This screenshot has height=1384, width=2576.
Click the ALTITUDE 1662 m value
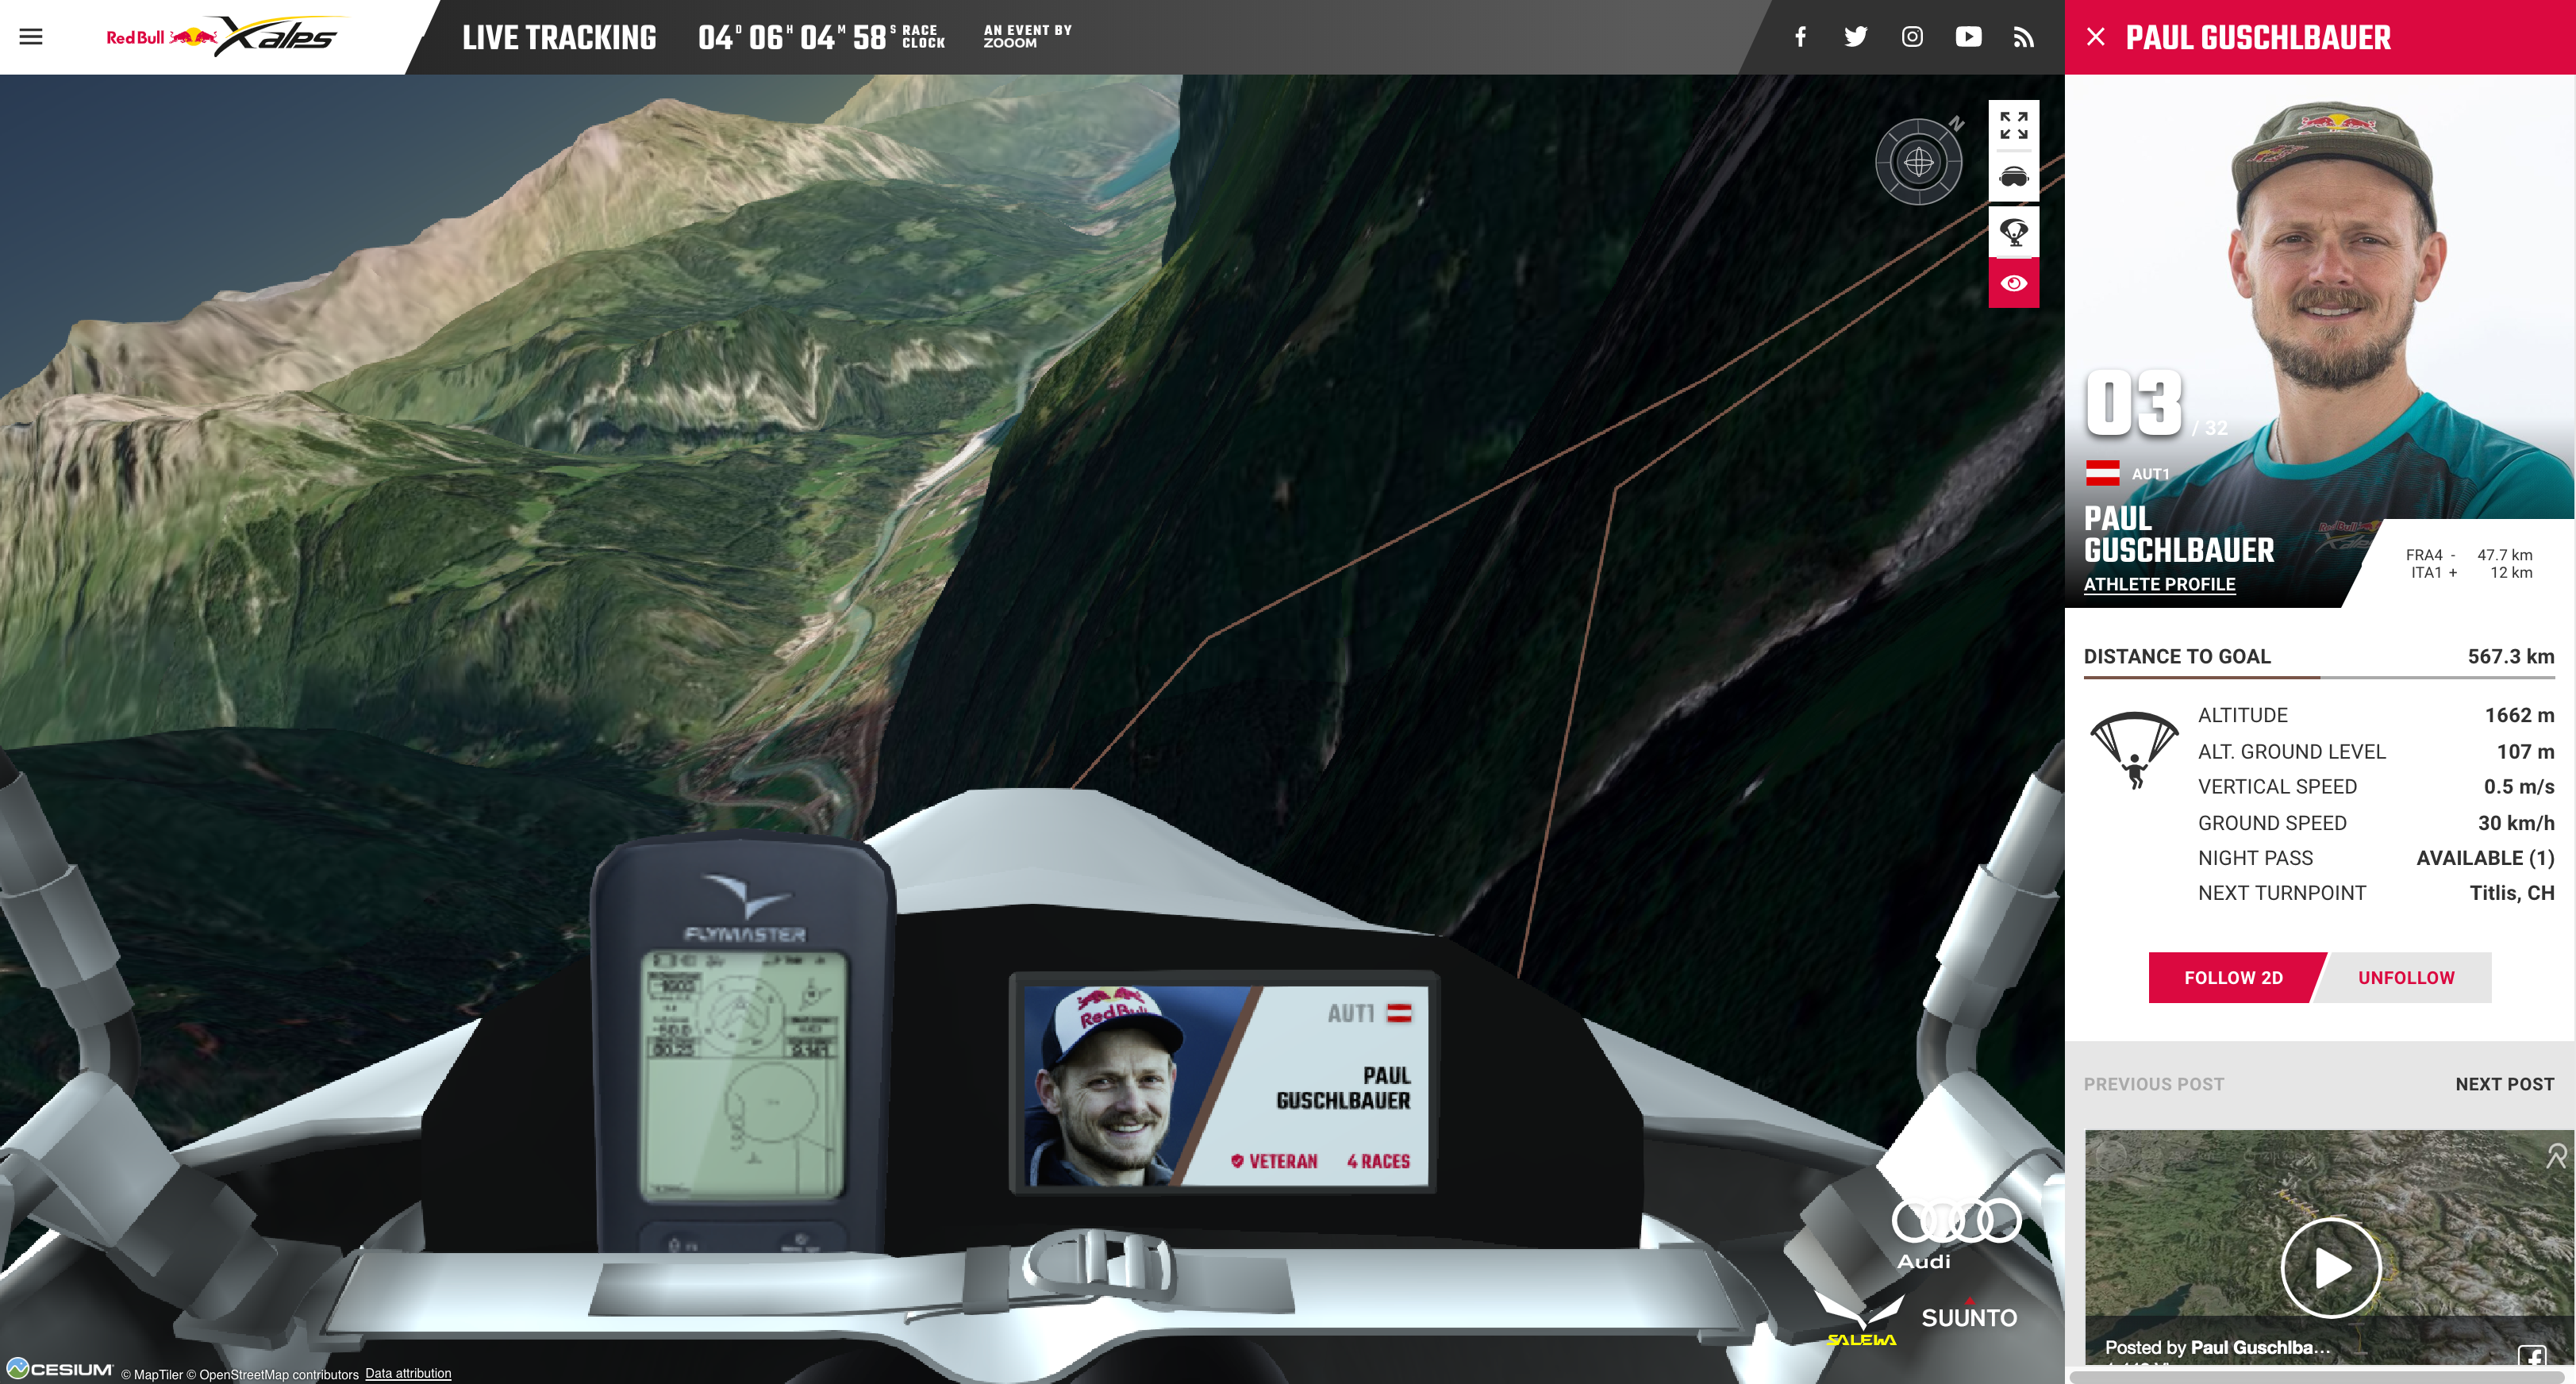tap(2519, 715)
